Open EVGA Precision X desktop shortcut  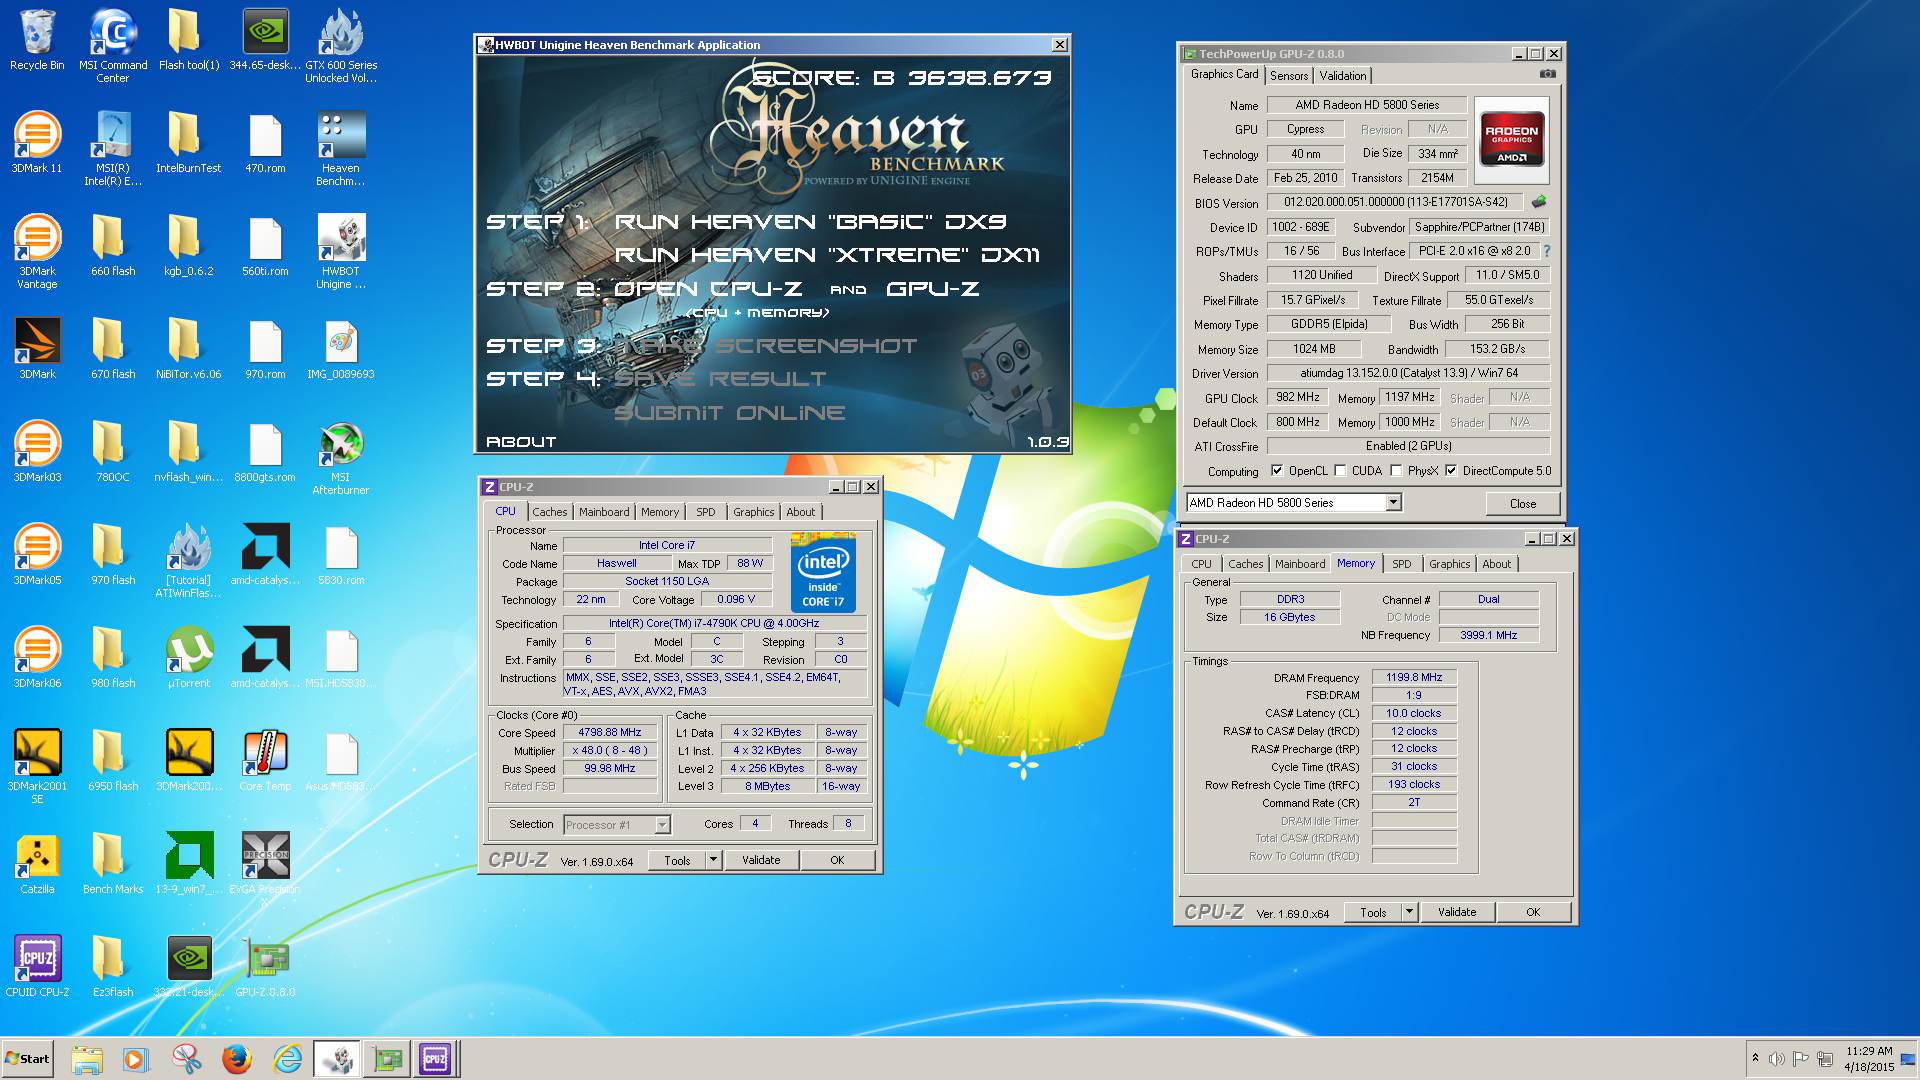(x=265, y=867)
